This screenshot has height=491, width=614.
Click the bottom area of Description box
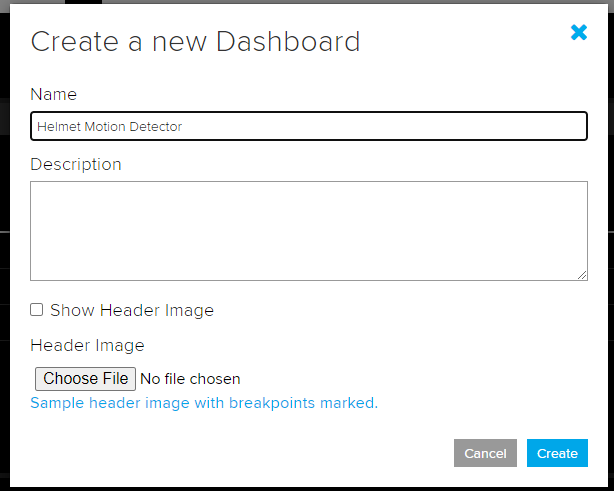(300, 268)
